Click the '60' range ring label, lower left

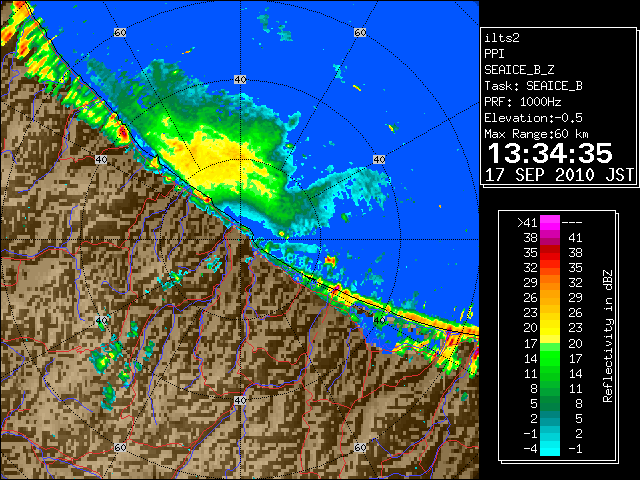120,447
